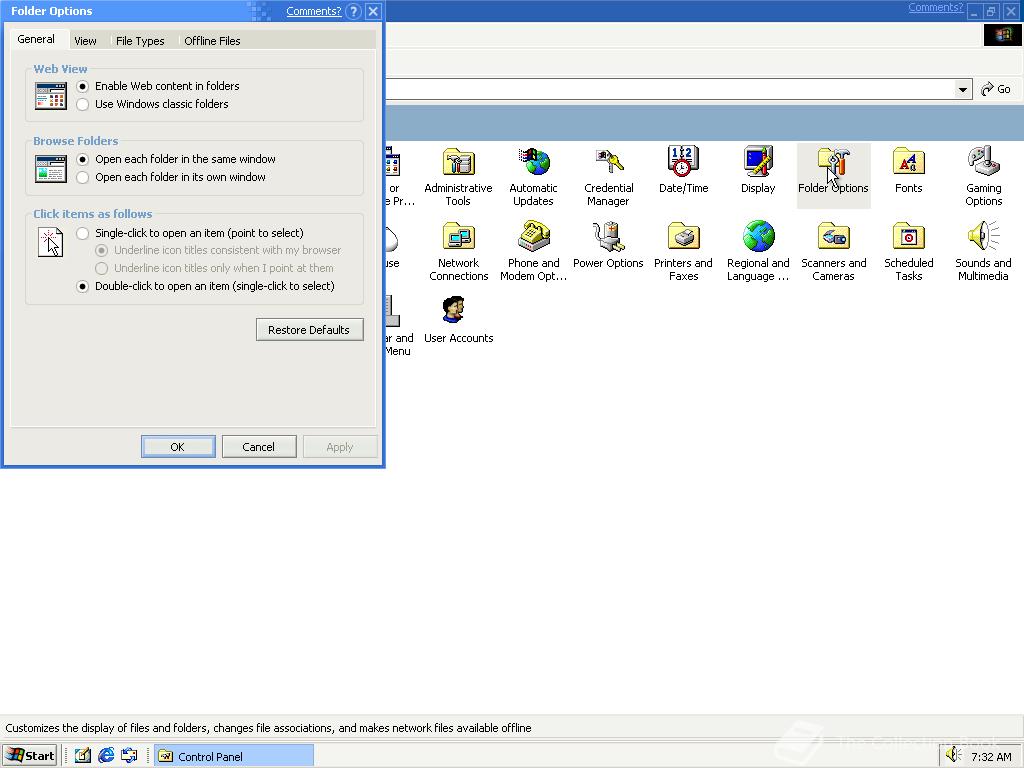Switch to the View tab
The image size is (1024, 768).
86,40
